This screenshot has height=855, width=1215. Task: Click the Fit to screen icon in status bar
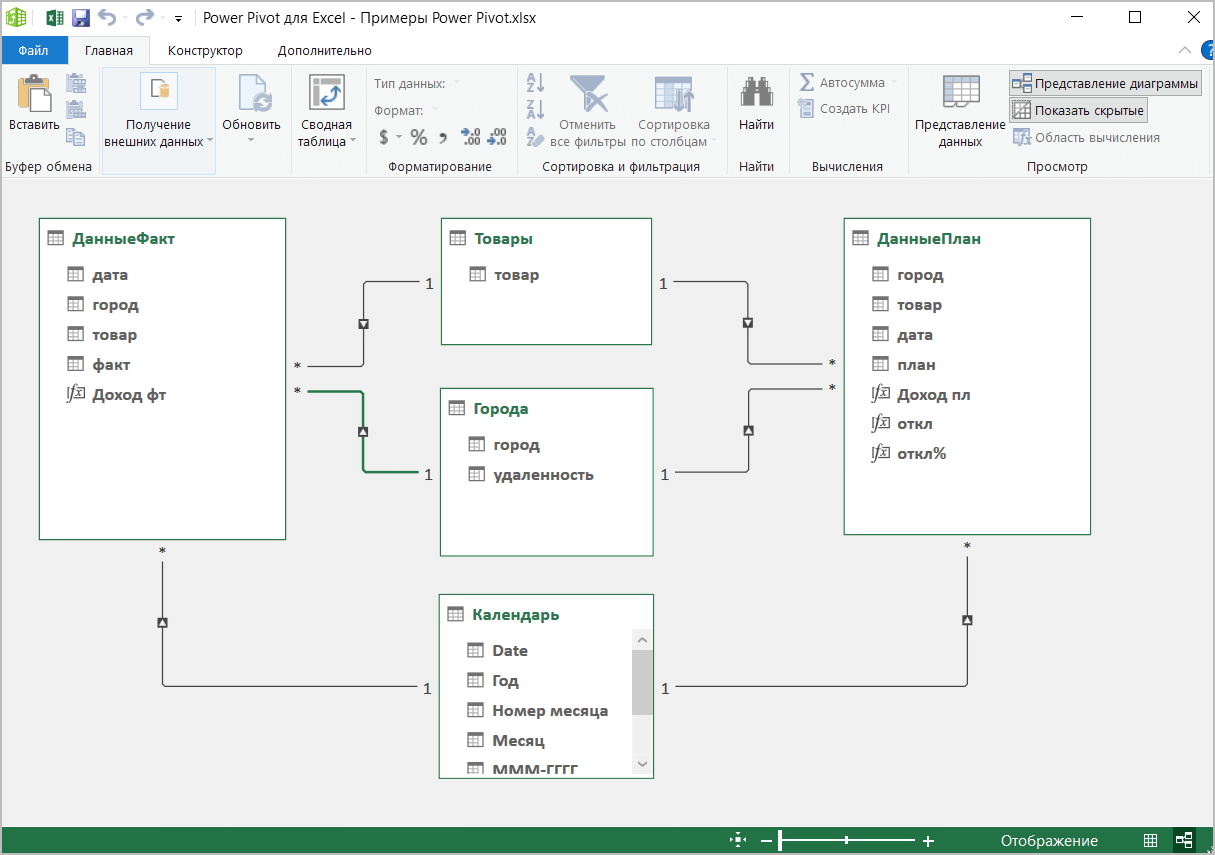tap(738, 841)
